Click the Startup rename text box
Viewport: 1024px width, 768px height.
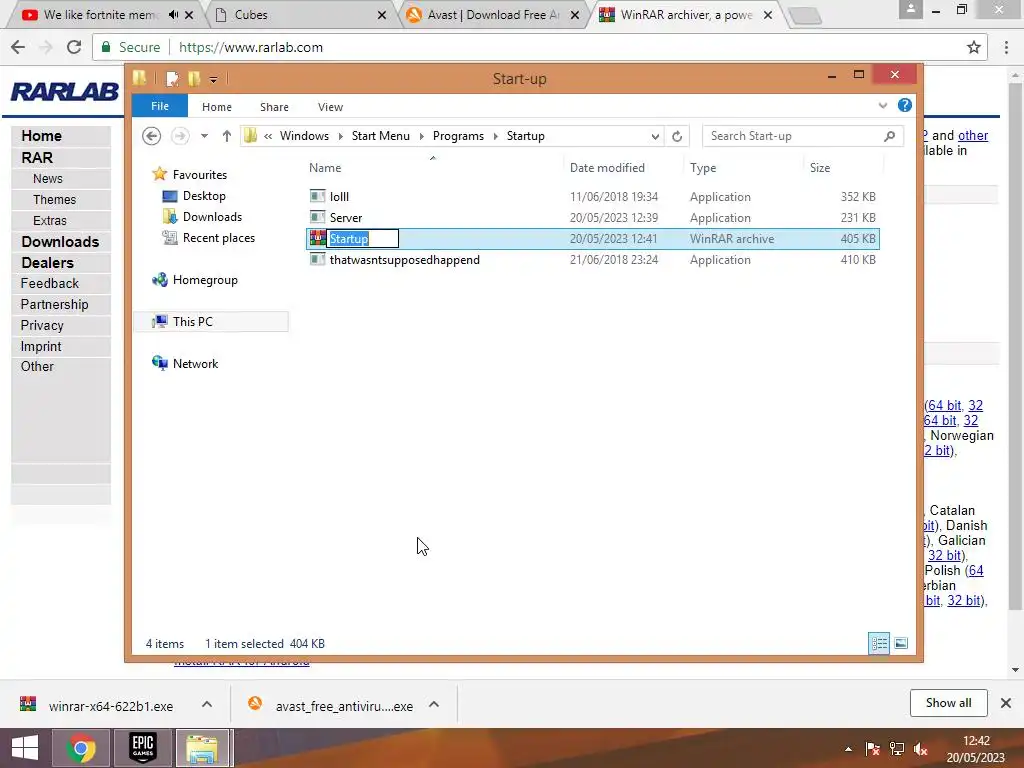point(362,238)
